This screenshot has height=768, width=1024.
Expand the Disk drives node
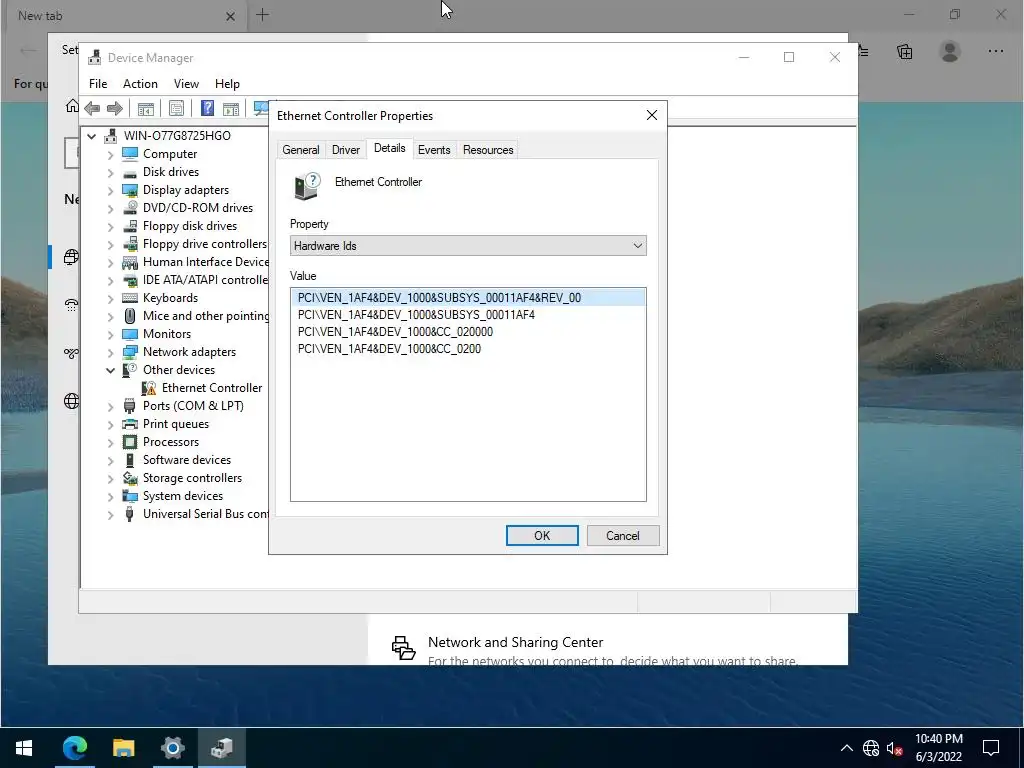[110, 172]
